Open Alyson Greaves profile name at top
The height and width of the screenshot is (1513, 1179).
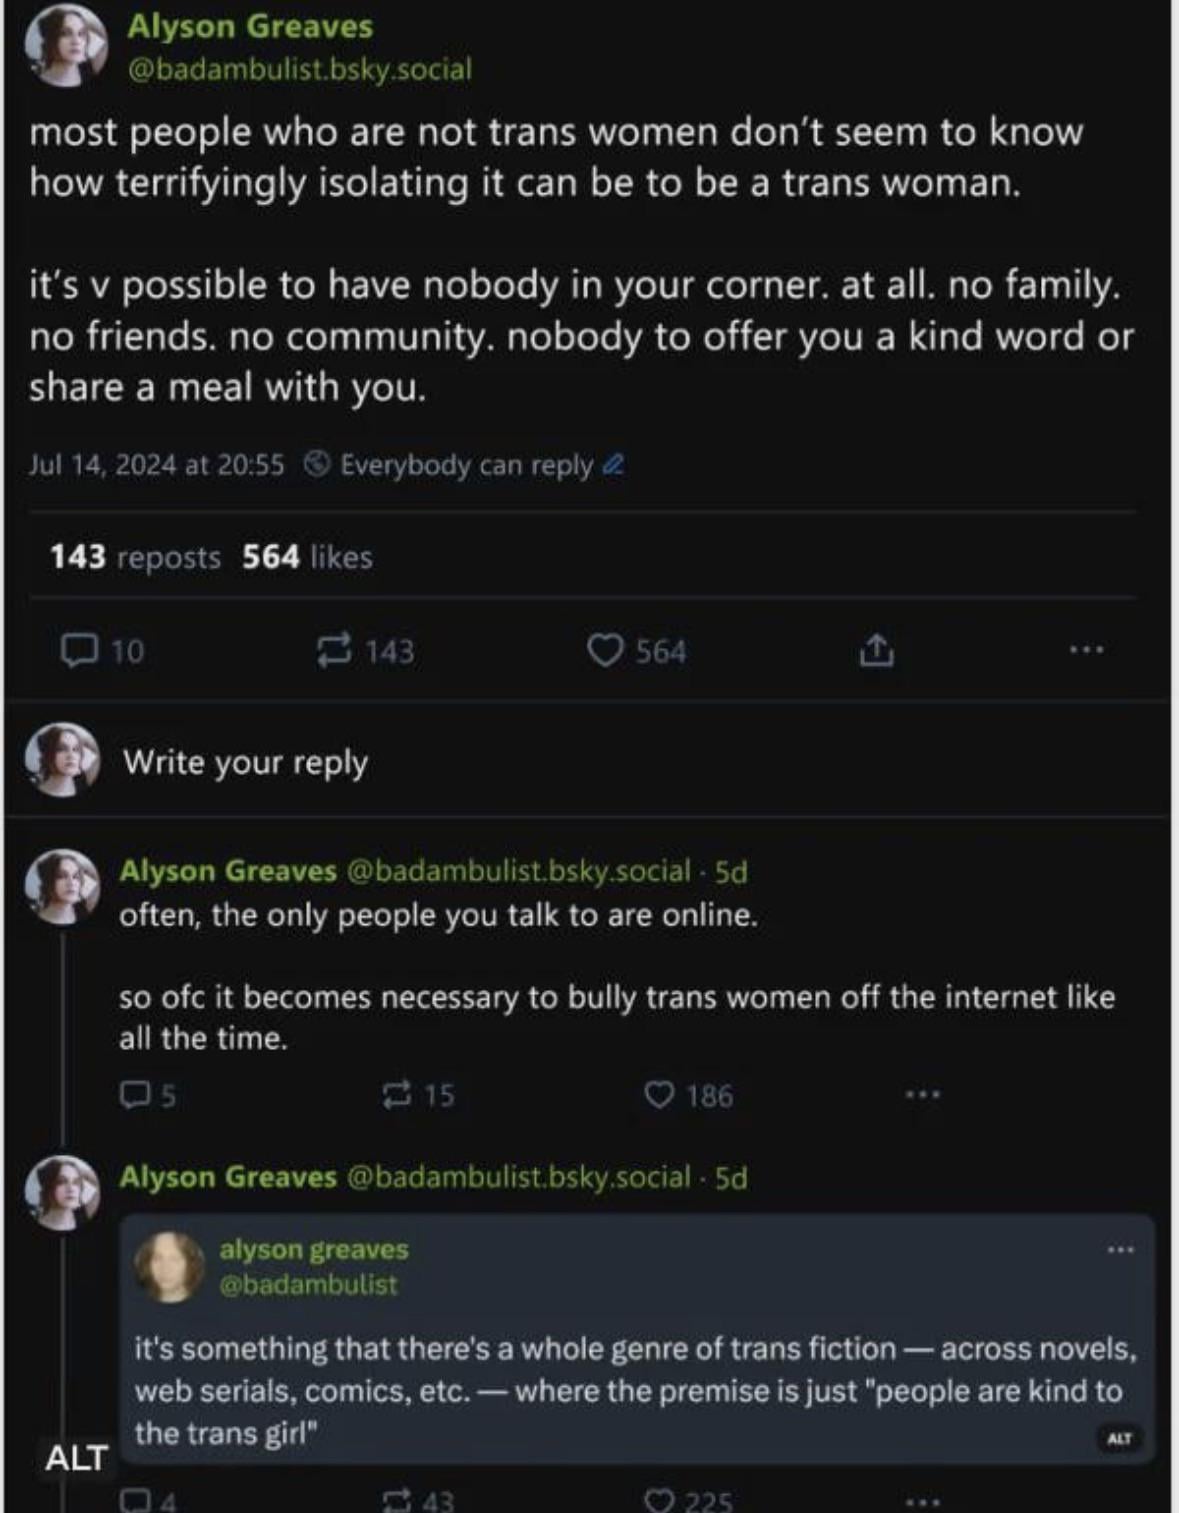coord(250,27)
